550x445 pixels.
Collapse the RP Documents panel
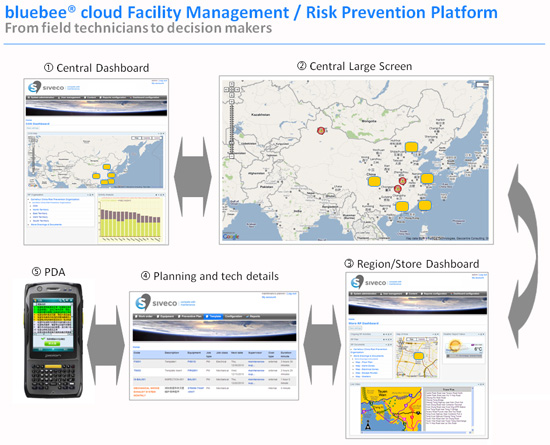point(370,345)
